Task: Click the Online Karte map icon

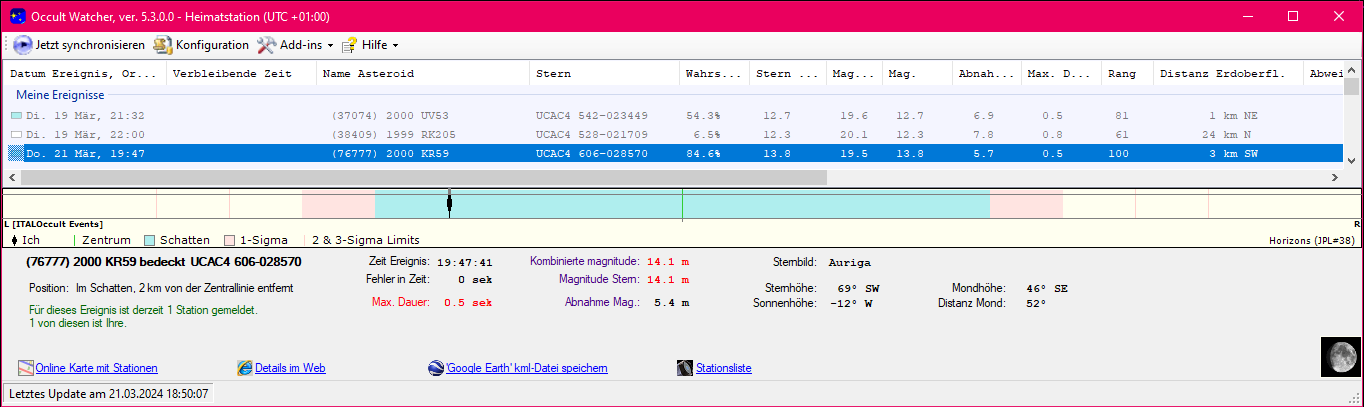Action: [x=25, y=368]
